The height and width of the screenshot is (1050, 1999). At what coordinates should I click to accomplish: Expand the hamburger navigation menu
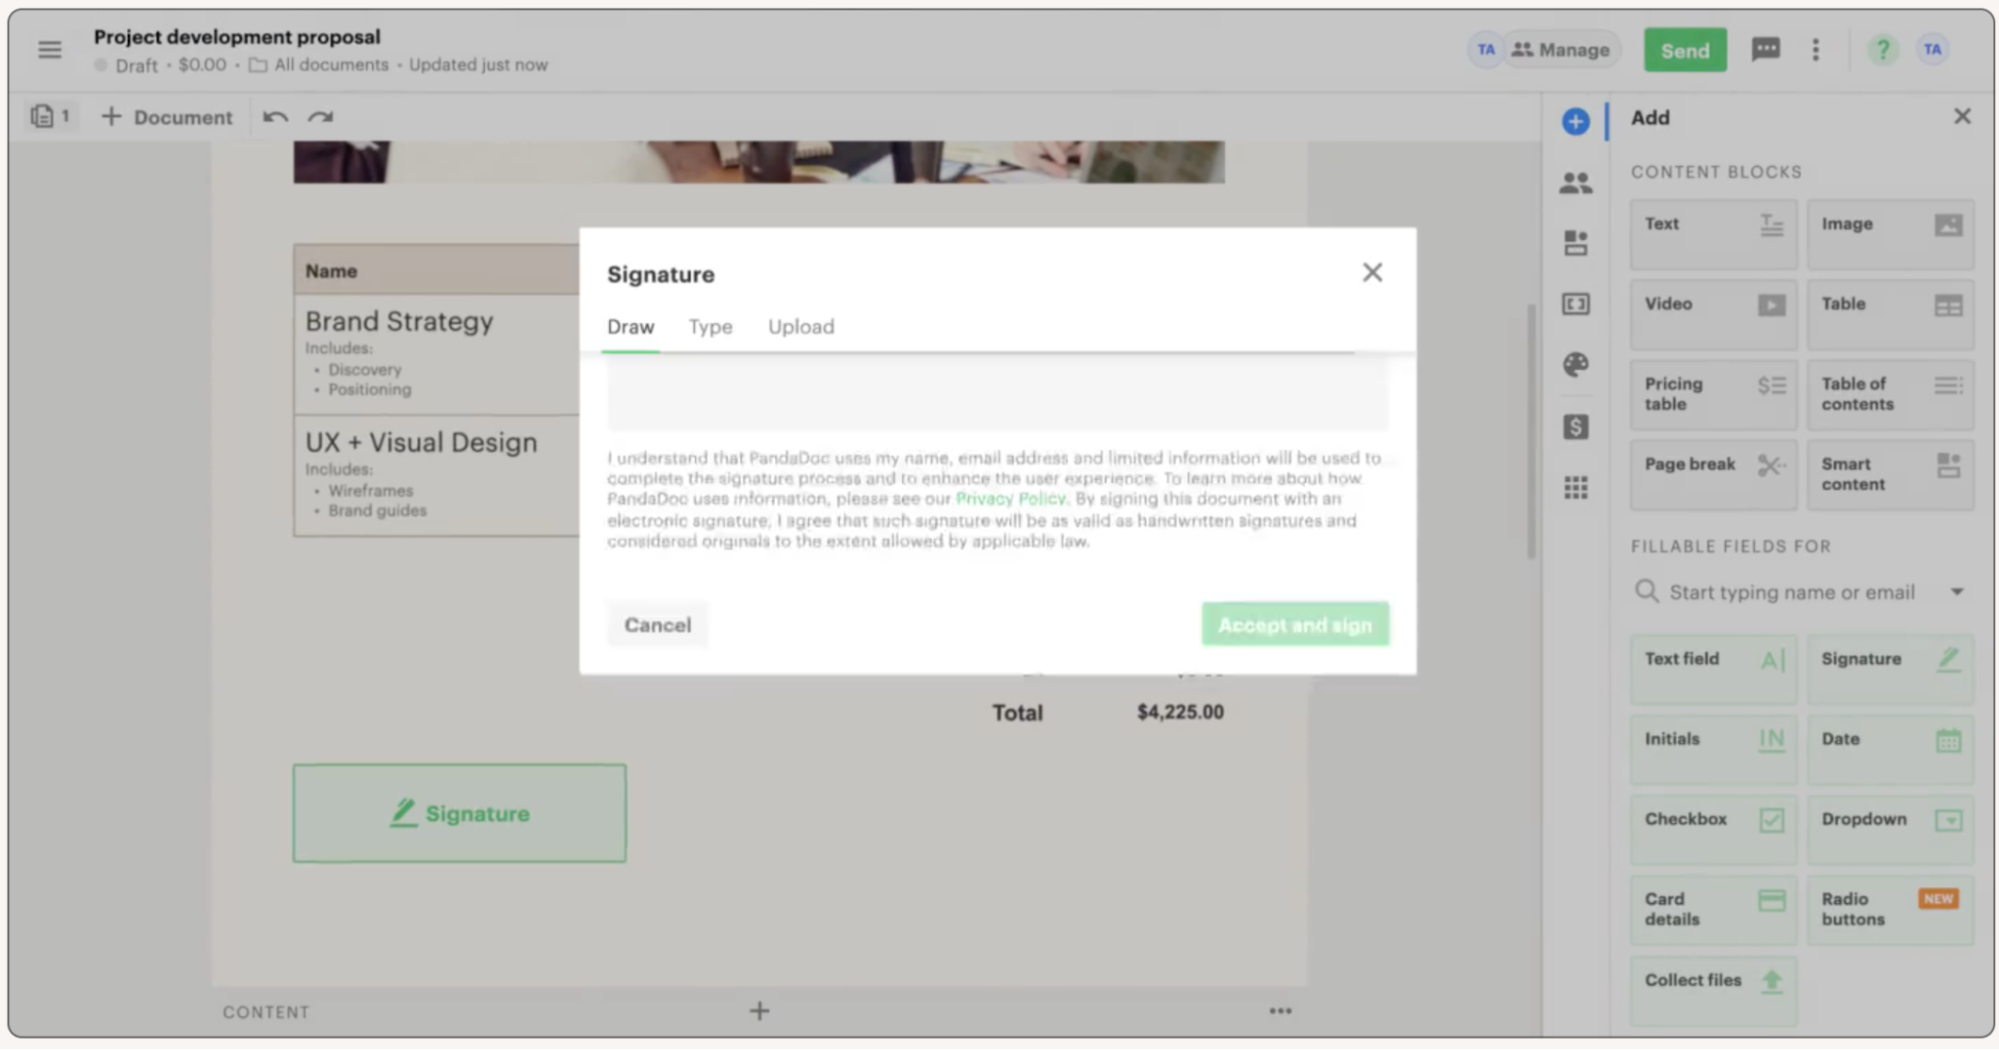48,49
